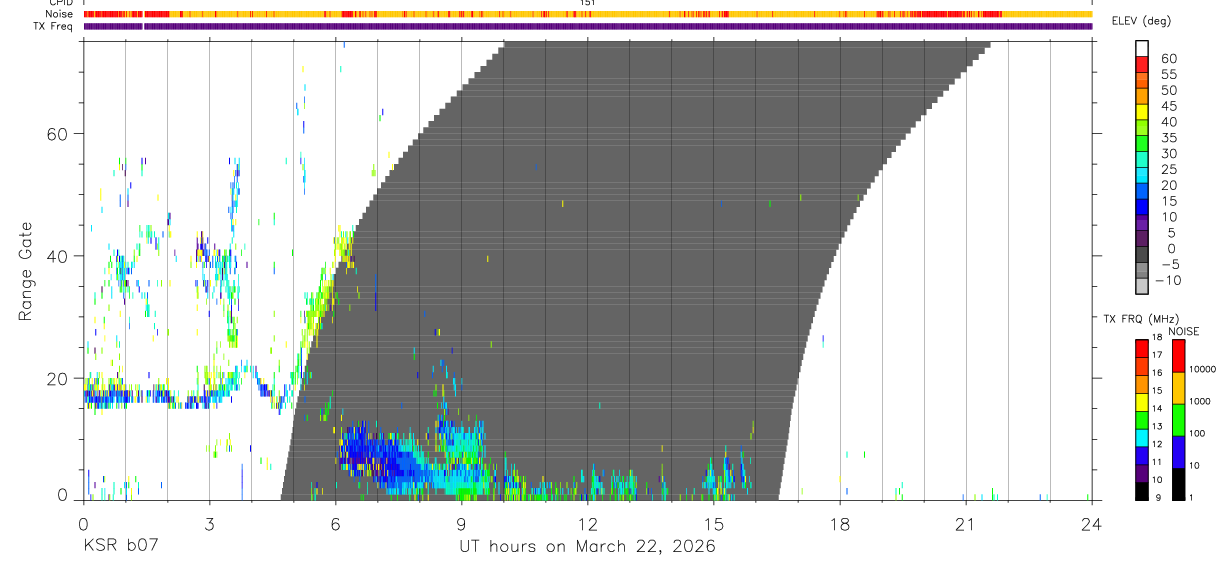
Task: Click the purple TX Freq strip above the plot
Action: click(588, 26)
